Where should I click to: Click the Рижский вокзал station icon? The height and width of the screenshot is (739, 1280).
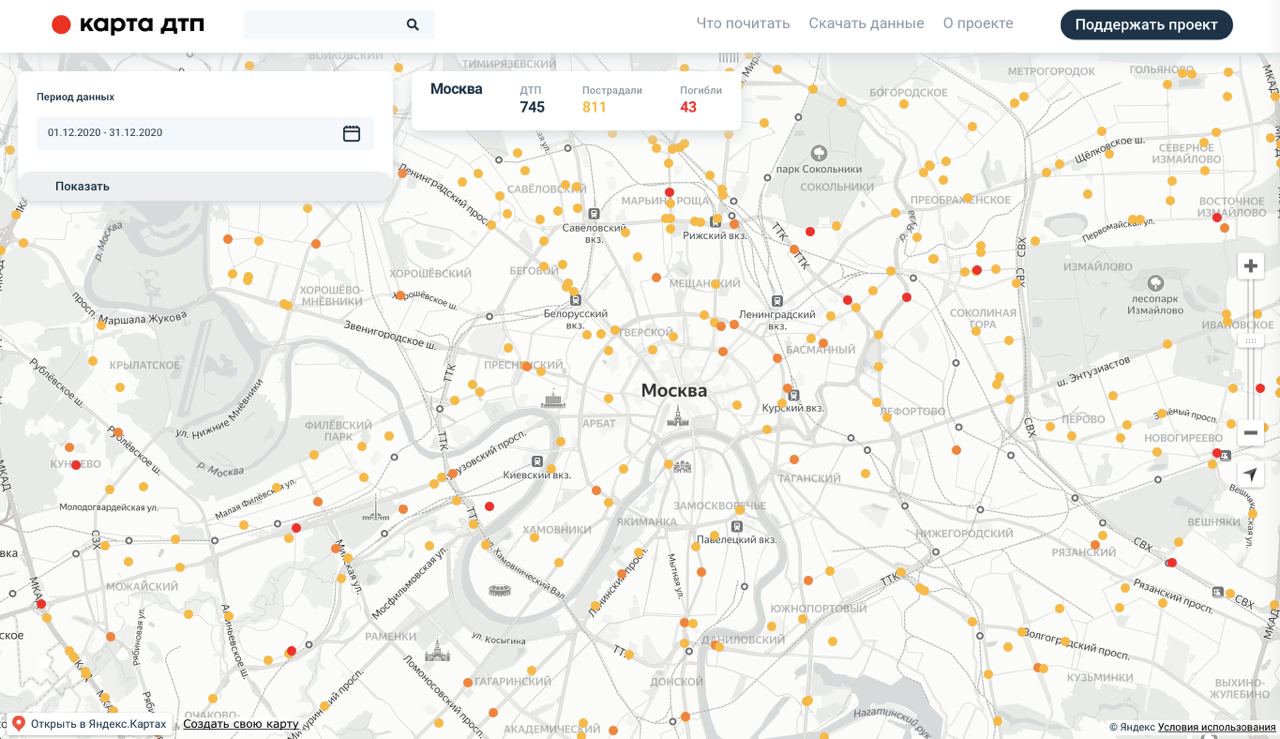(x=715, y=221)
